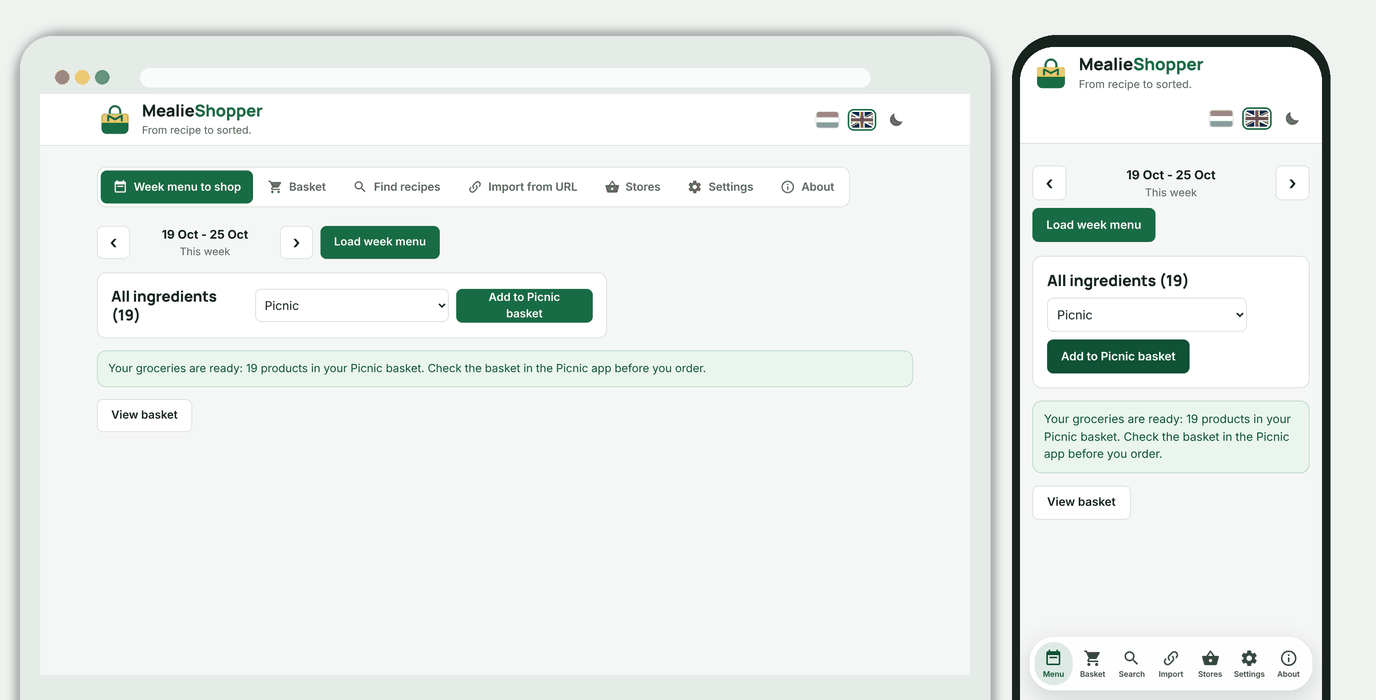Go to previous week in mobile view

(1049, 183)
